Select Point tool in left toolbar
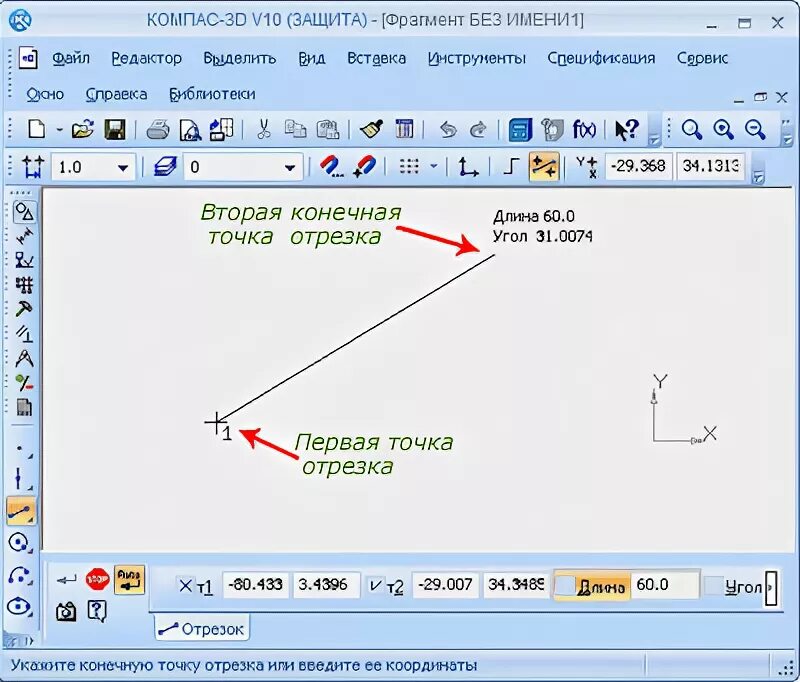The image size is (800, 682). tap(20, 449)
